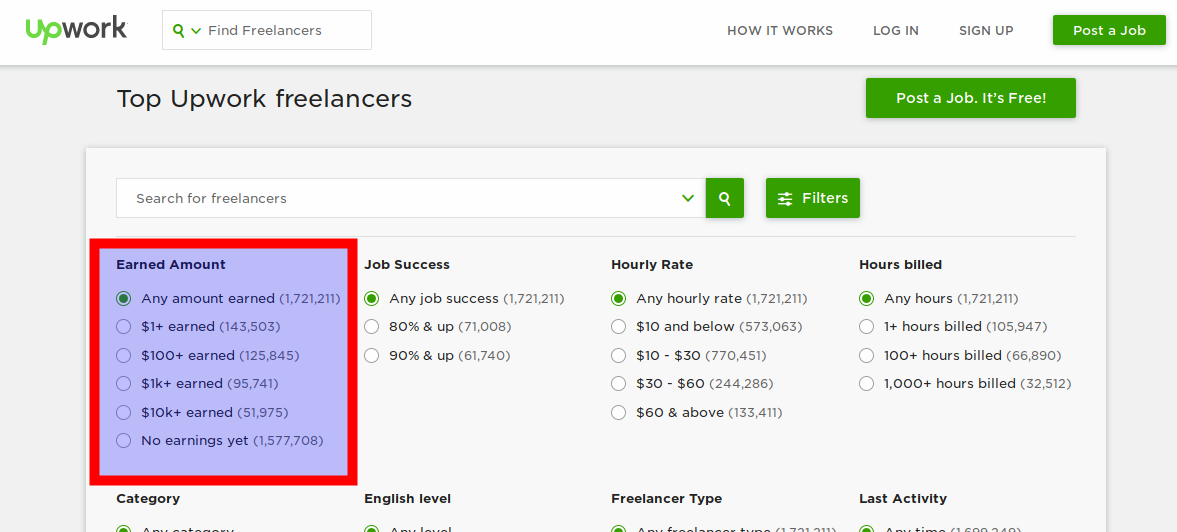Screen dimensions: 1177x532
Task: Select Any hourly rate radio
Action: (x=619, y=299)
